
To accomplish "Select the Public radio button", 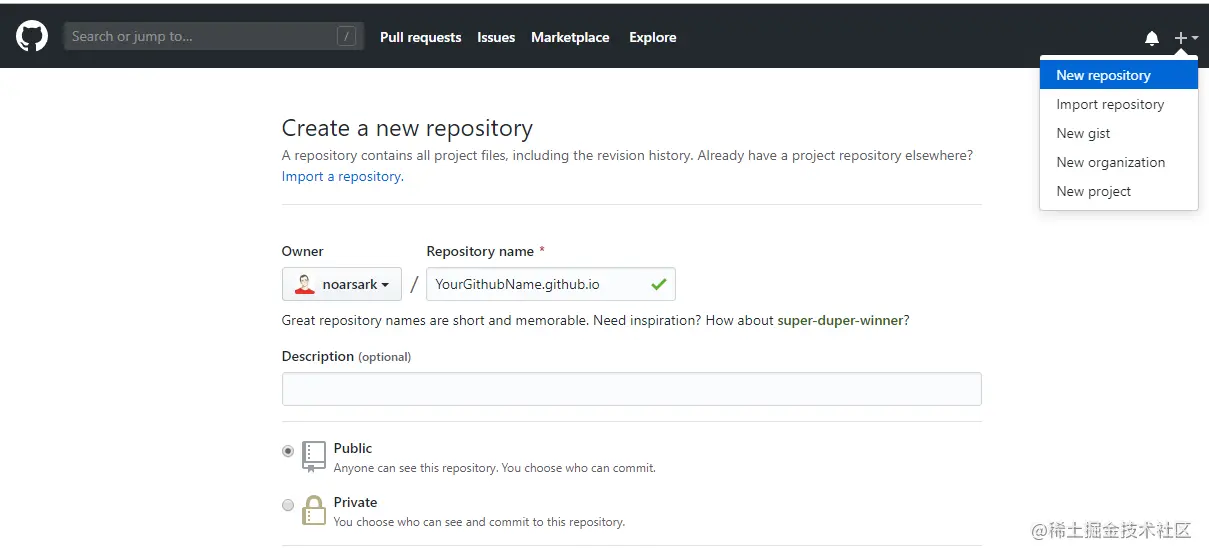I will [288, 451].
